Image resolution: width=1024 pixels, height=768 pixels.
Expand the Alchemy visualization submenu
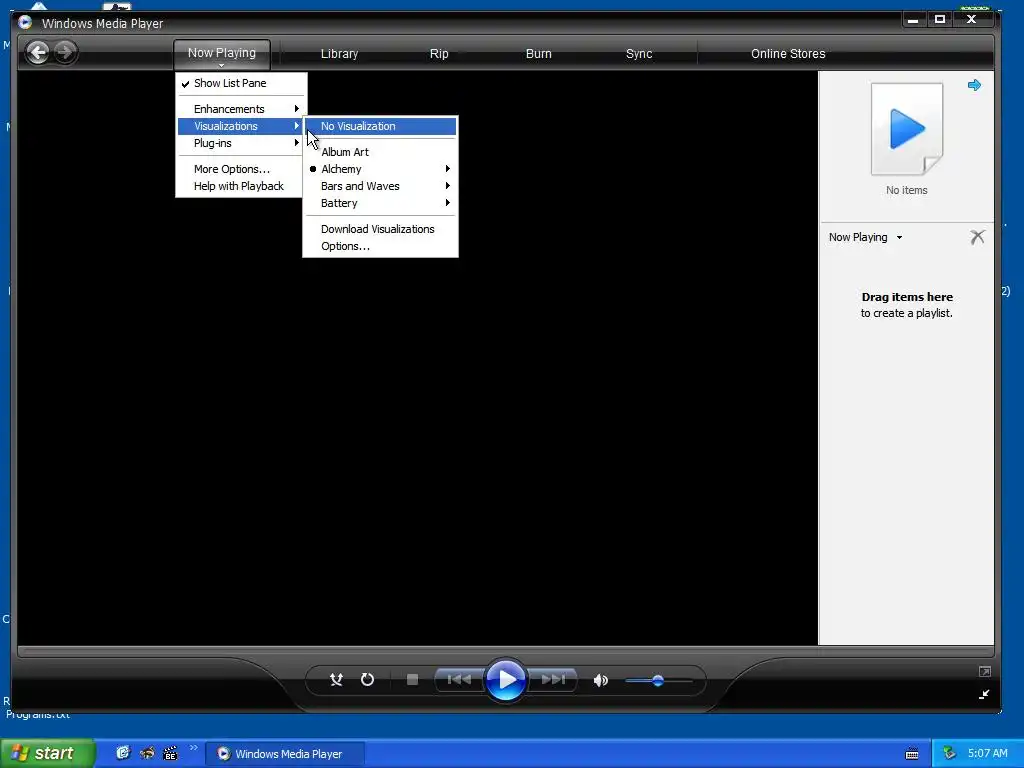(x=381, y=168)
